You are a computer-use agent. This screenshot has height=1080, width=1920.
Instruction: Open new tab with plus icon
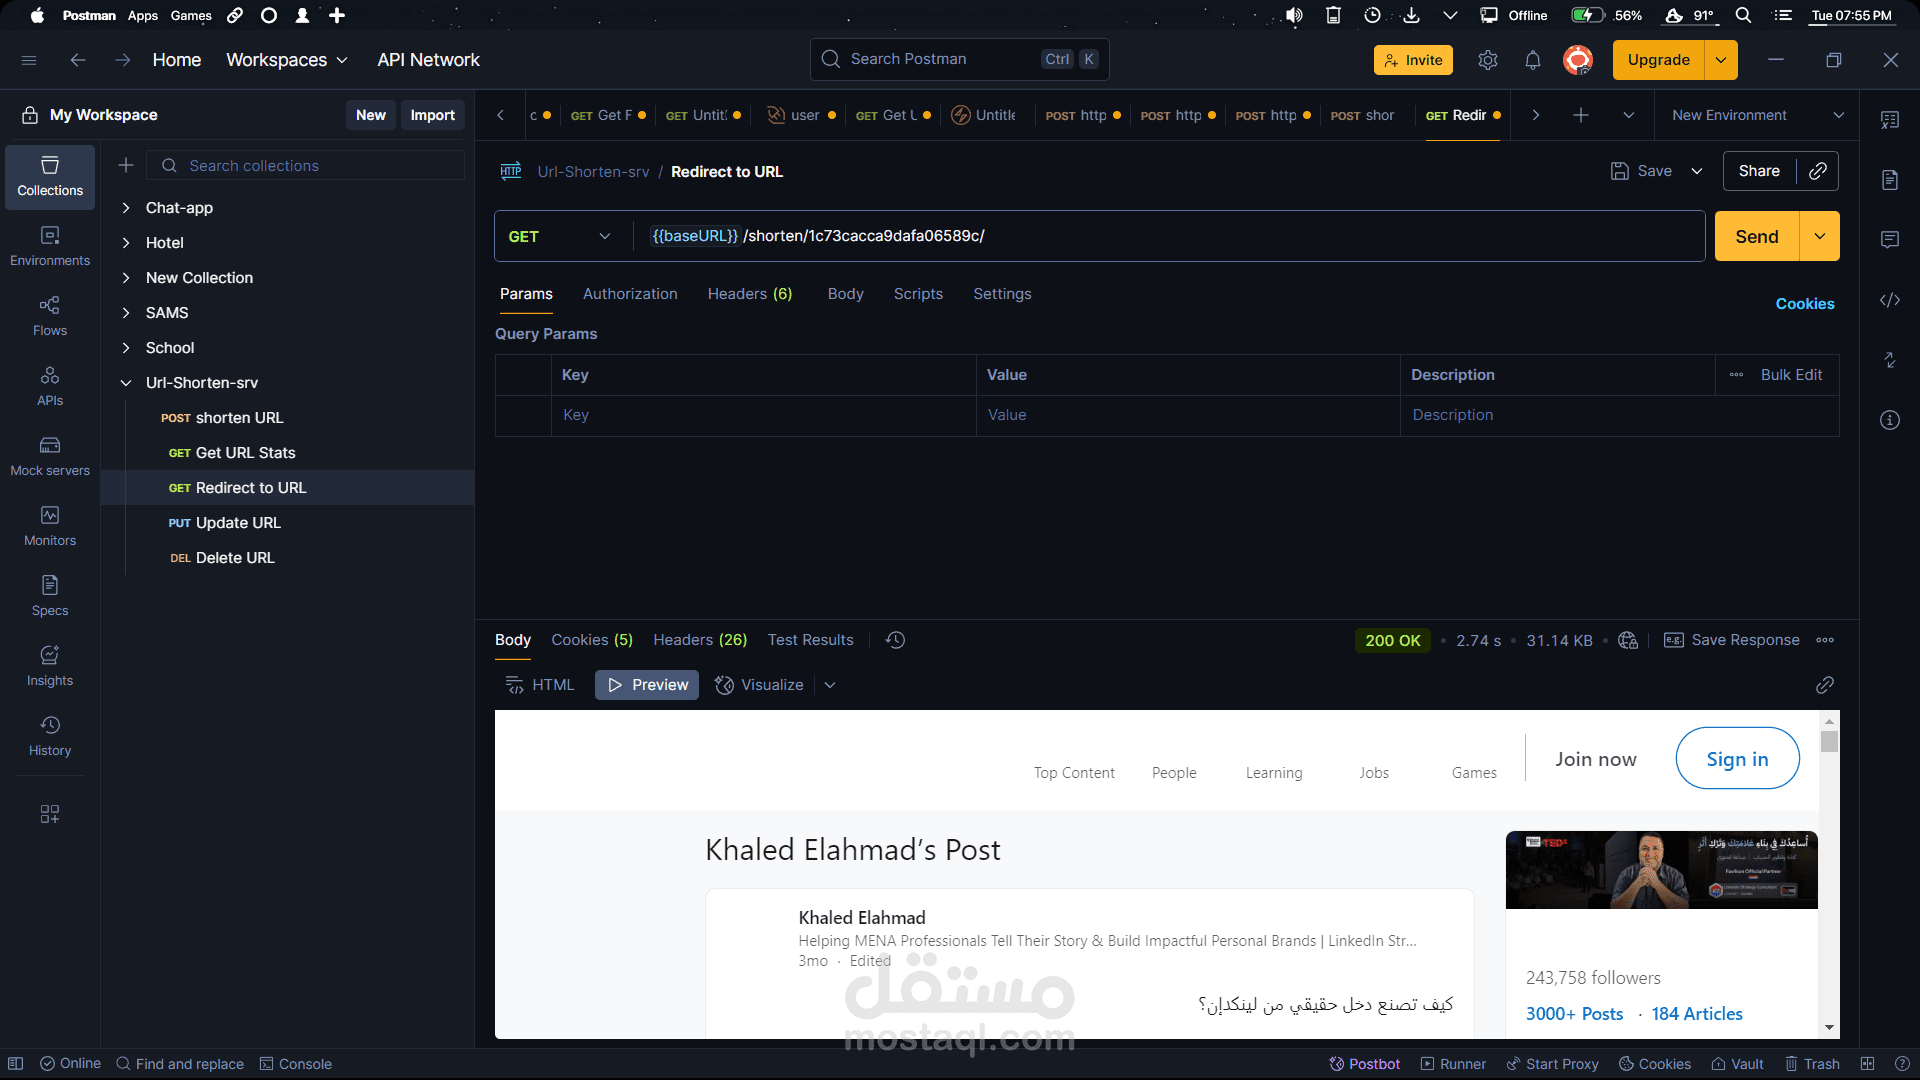point(1581,115)
